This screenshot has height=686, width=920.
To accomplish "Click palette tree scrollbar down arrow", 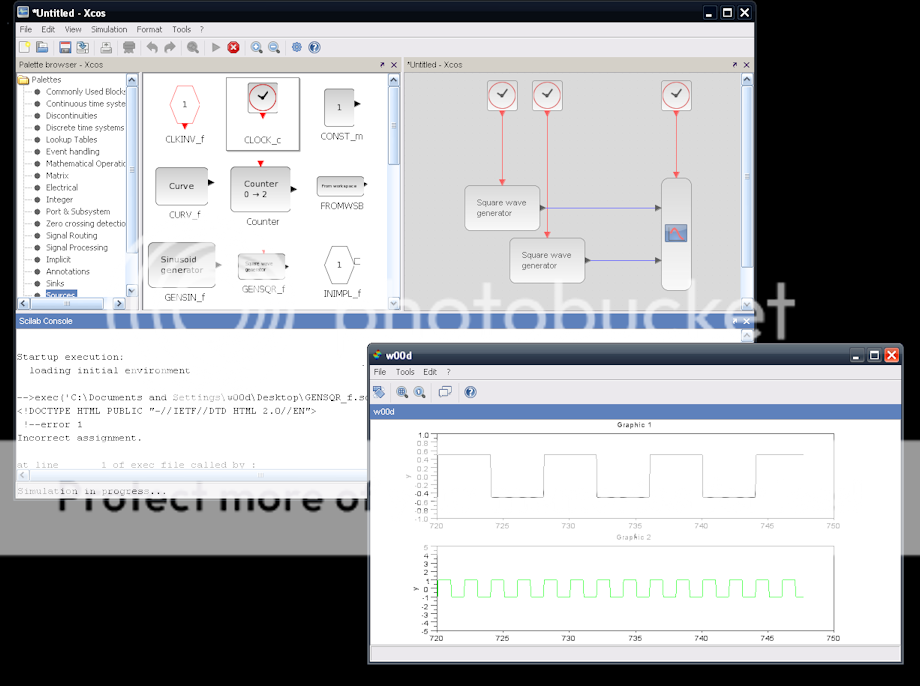I will point(131,290).
